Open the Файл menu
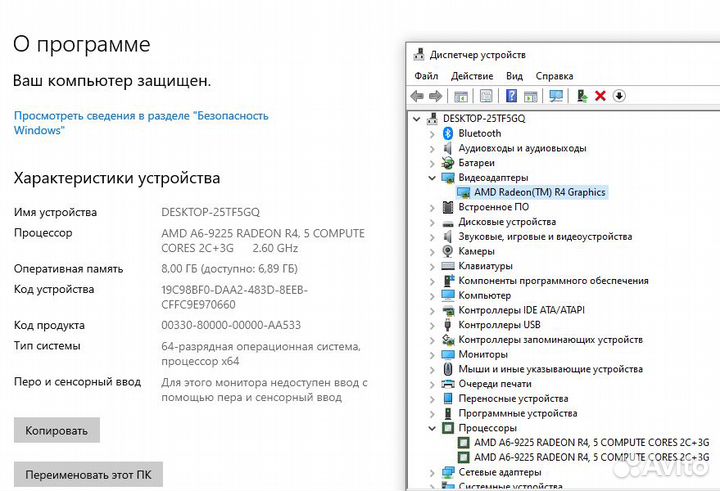Screen dimensions: 720x491 coord(426,76)
